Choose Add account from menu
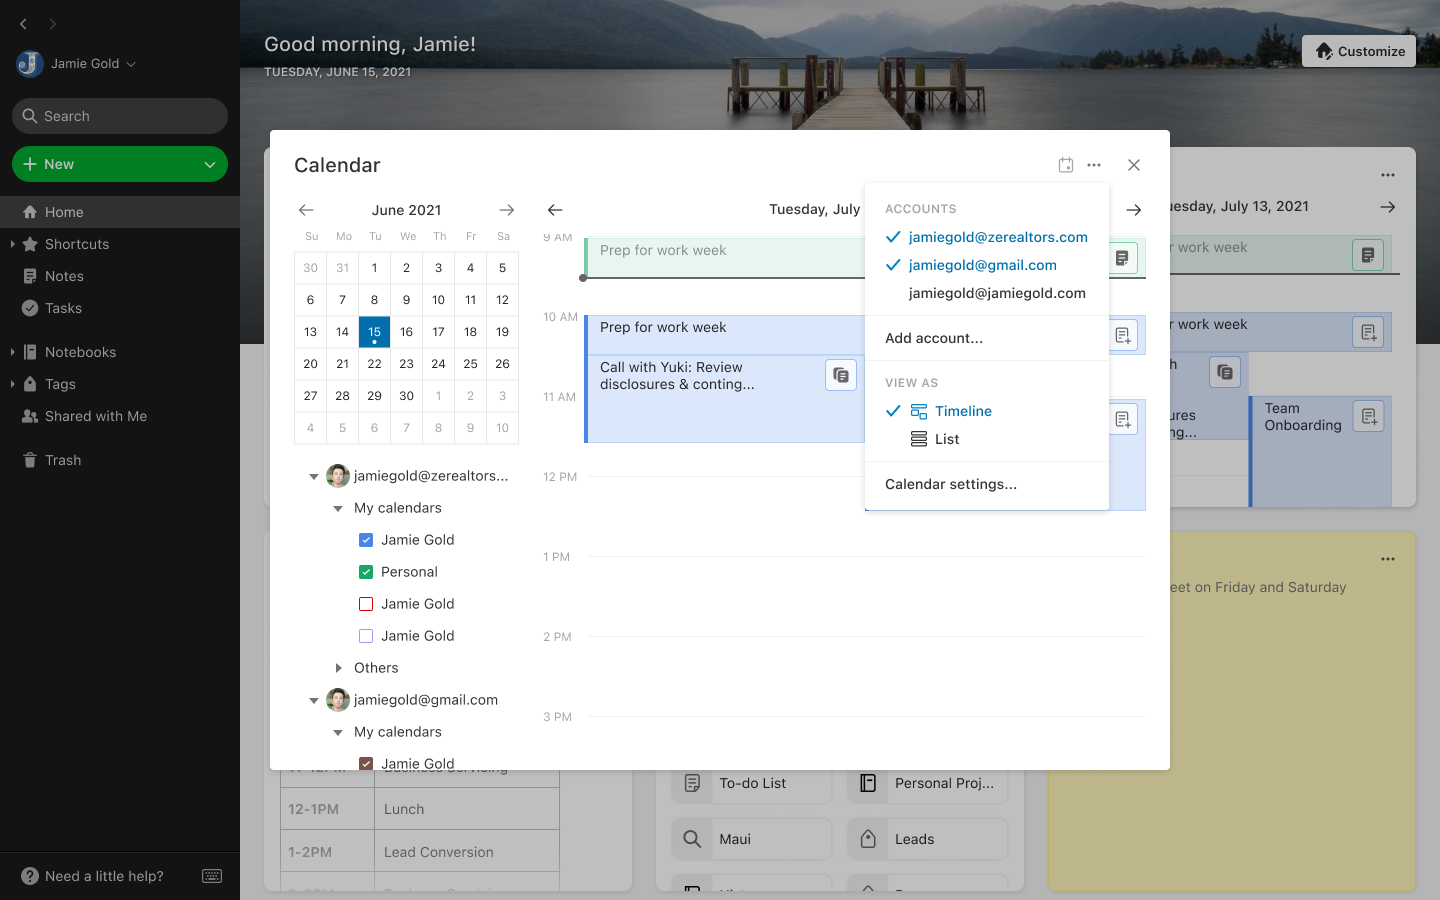 987,338
